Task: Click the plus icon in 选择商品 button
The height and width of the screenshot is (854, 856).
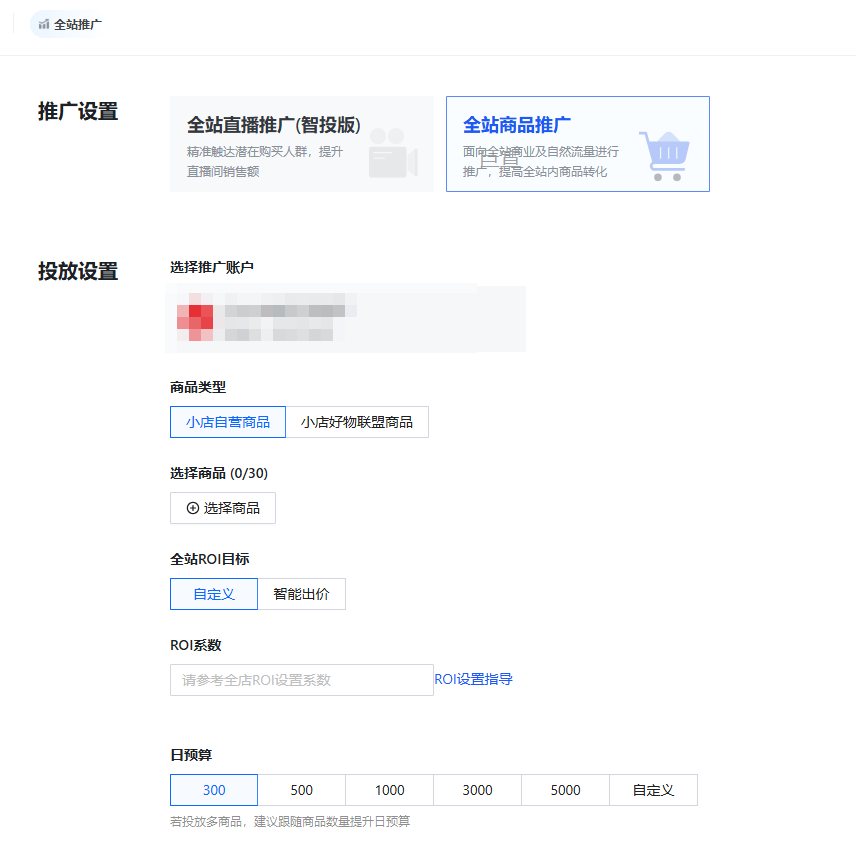Action: click(x=193, y=508)
